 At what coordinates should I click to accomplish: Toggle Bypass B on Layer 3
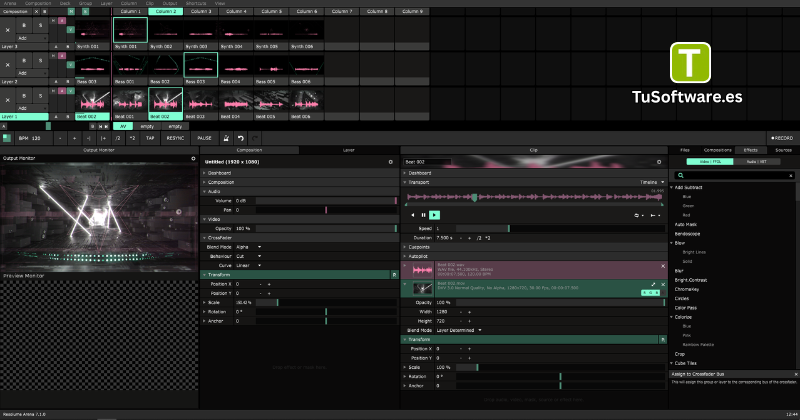pos(24,26)
